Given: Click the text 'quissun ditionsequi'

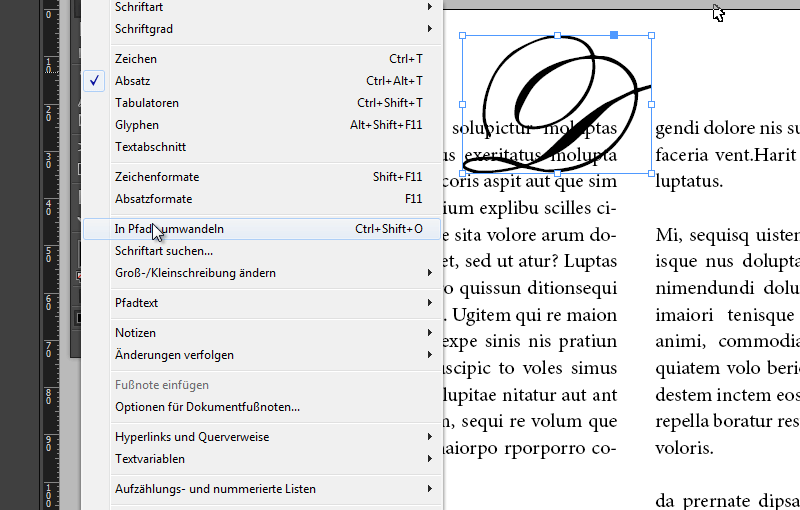Looking at the screenshot, I should coord(538,289).
